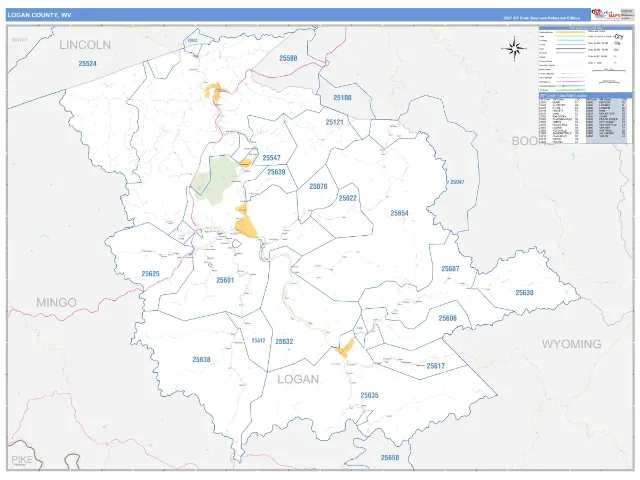Click ZIP code label 25508
The image size is (640, 480).
click(288, 58)
